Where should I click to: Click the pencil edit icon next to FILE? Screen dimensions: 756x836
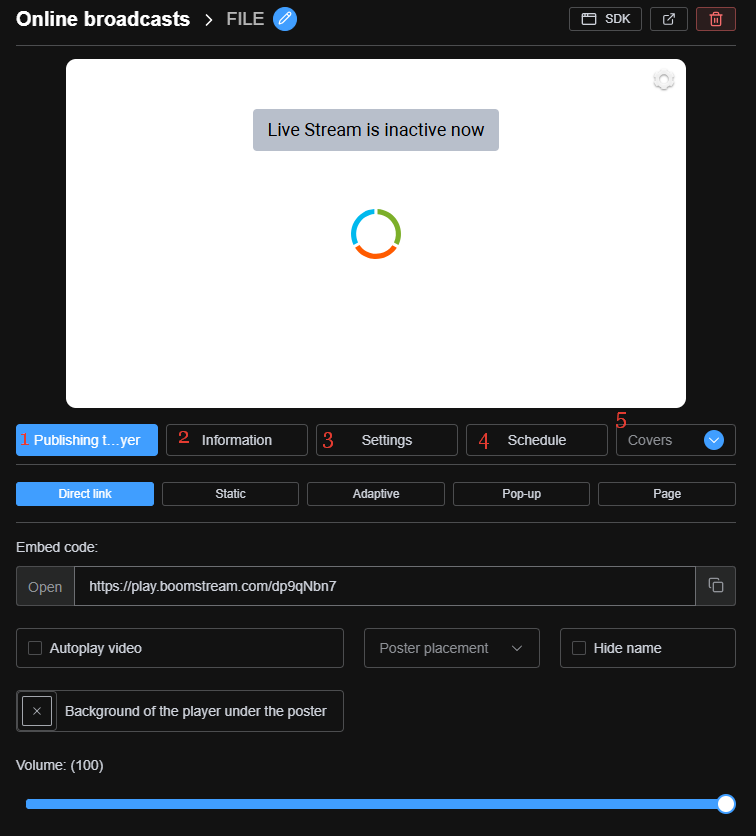click(285, 19)
